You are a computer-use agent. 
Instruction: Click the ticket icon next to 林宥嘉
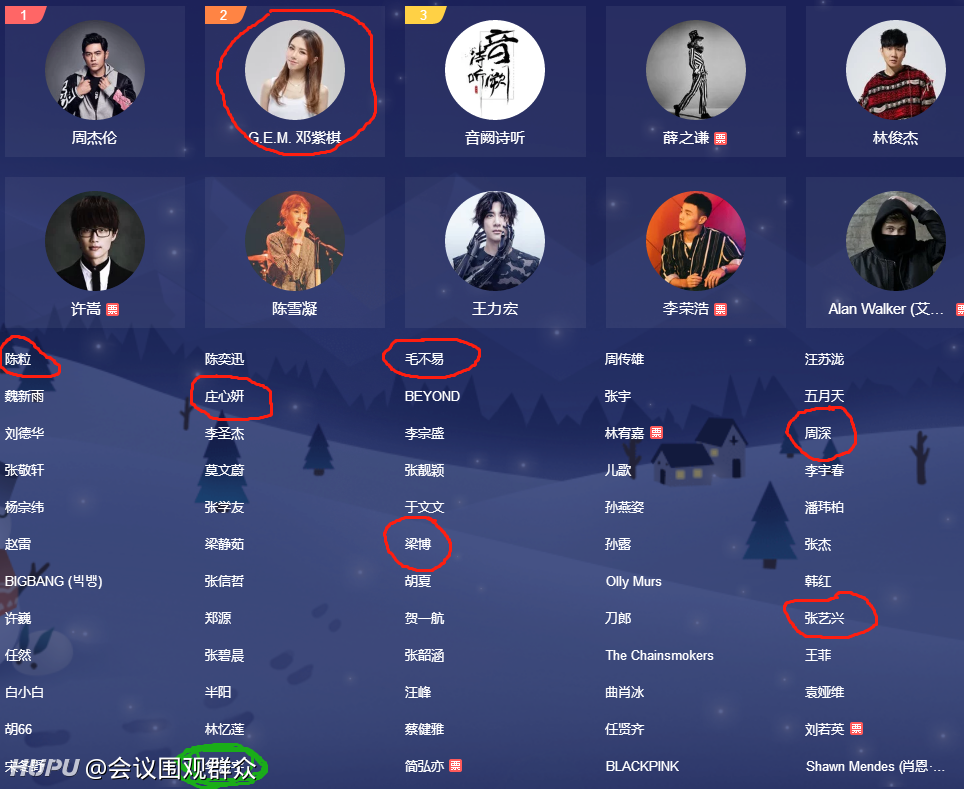(657, 432)
